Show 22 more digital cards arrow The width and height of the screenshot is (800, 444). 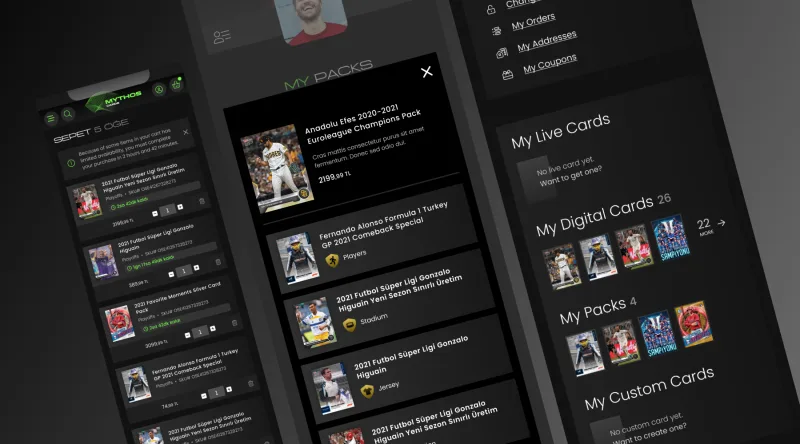[721, 223]
